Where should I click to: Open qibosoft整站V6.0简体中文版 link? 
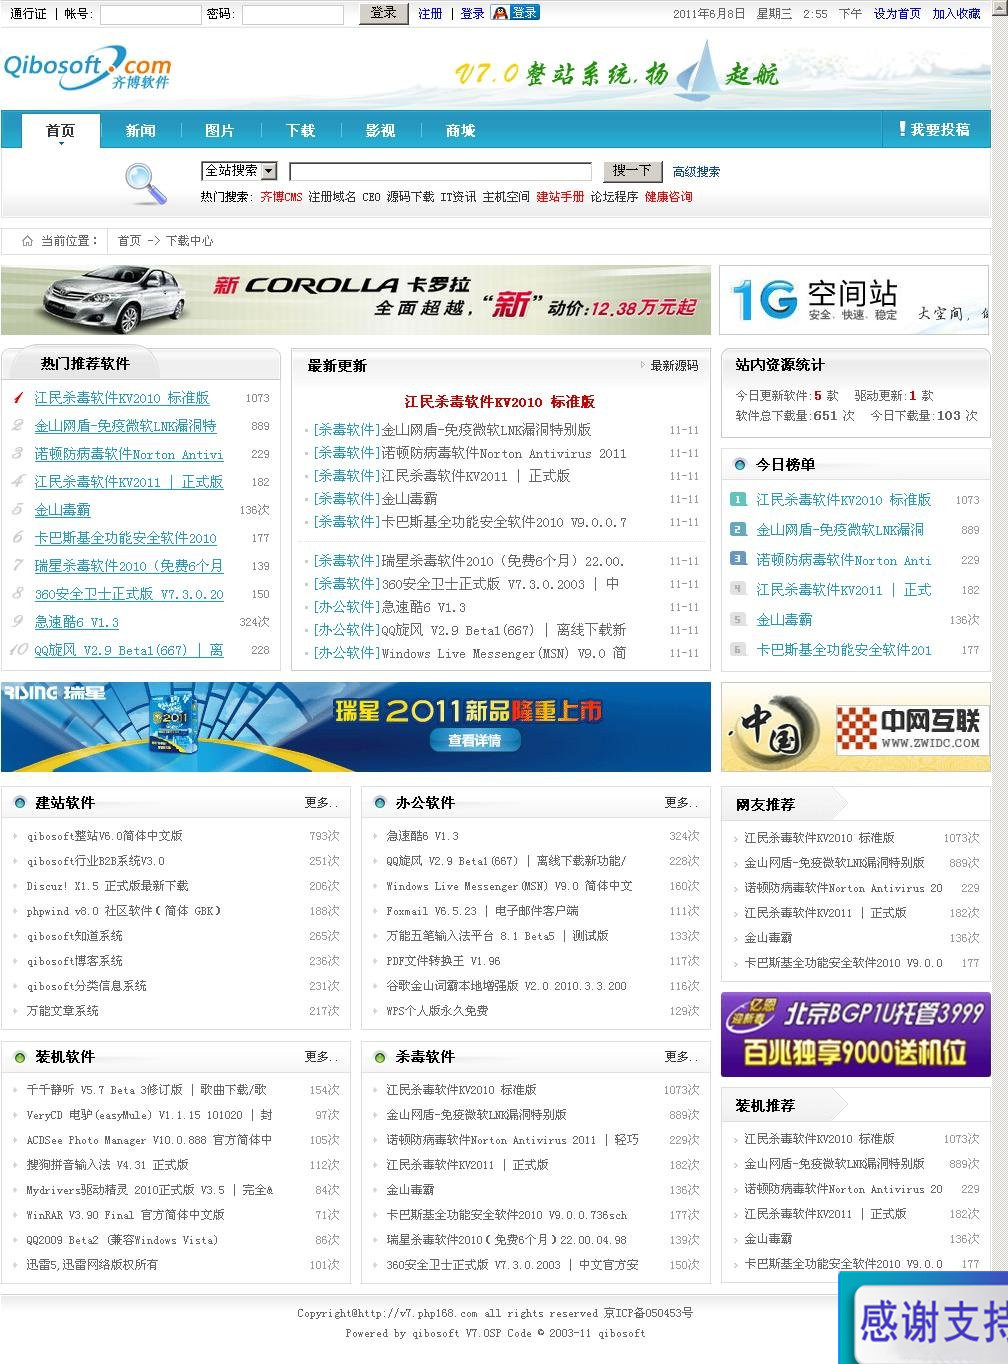tap(104, 836)
